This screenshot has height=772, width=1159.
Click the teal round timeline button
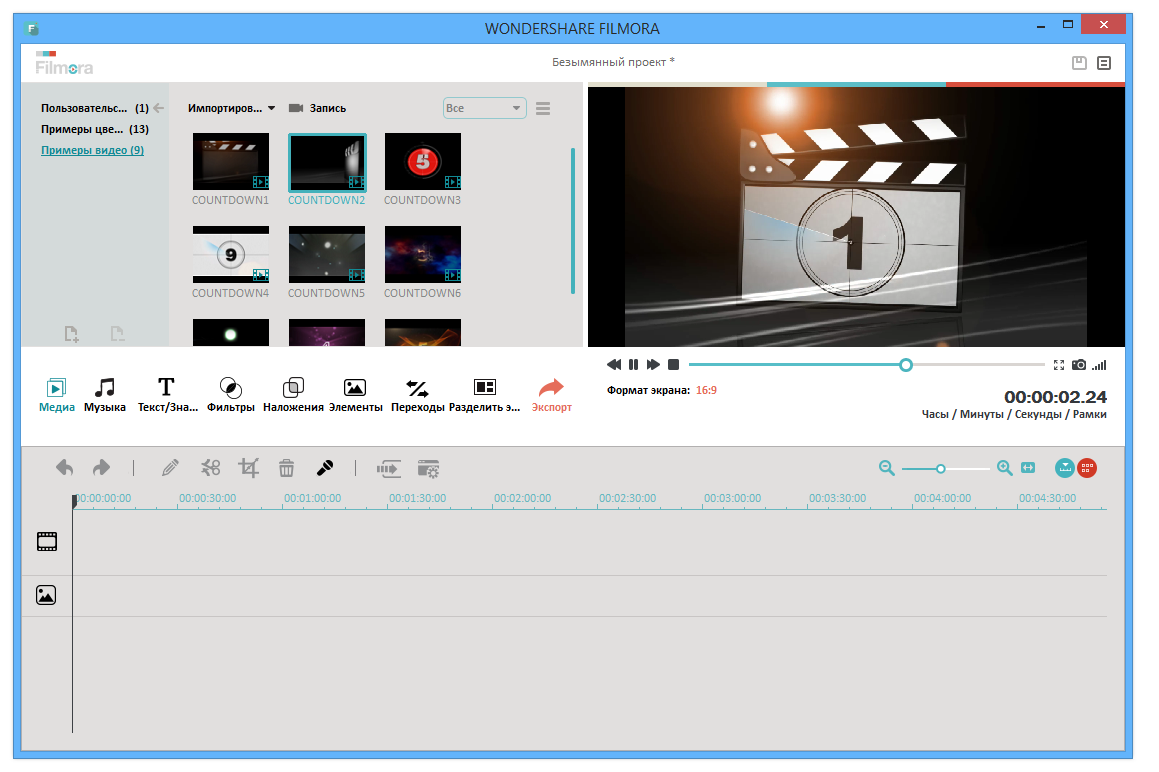pos(1064,467)
